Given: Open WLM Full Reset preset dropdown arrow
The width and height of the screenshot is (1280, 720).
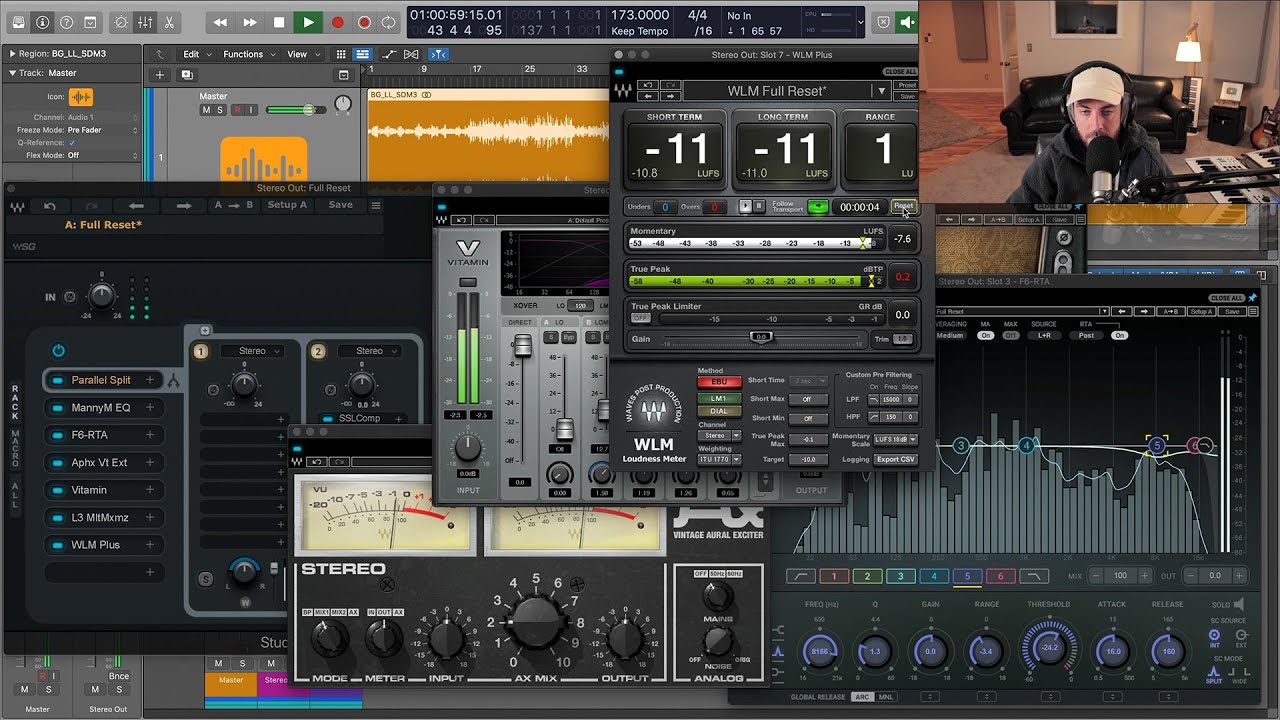Looking at the screenshot, I should 881,91.
